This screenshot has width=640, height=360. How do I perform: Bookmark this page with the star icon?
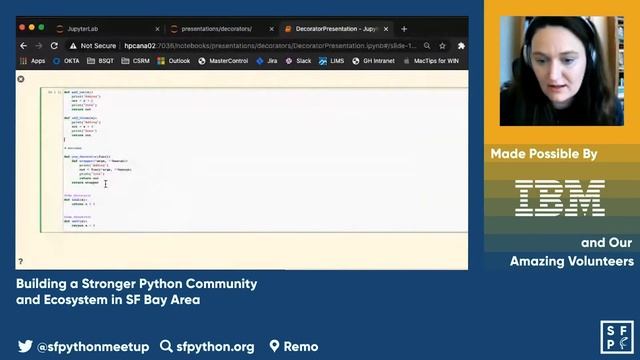[x=442, y=46]
